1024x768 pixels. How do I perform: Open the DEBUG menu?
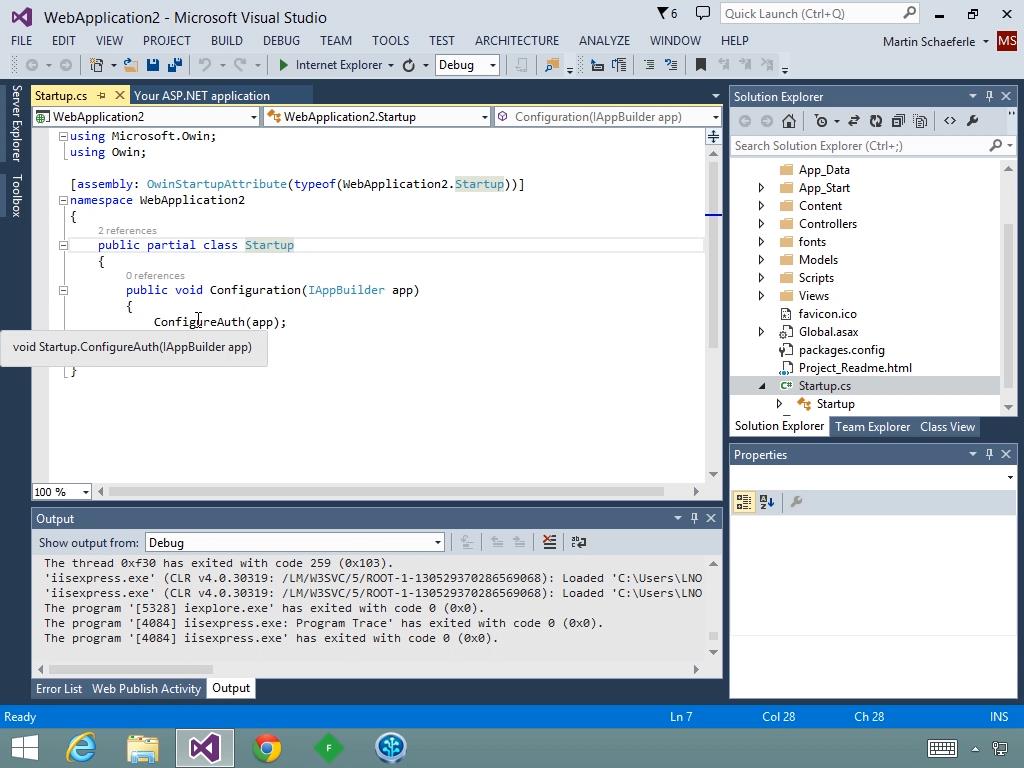[x=281, y=40]
